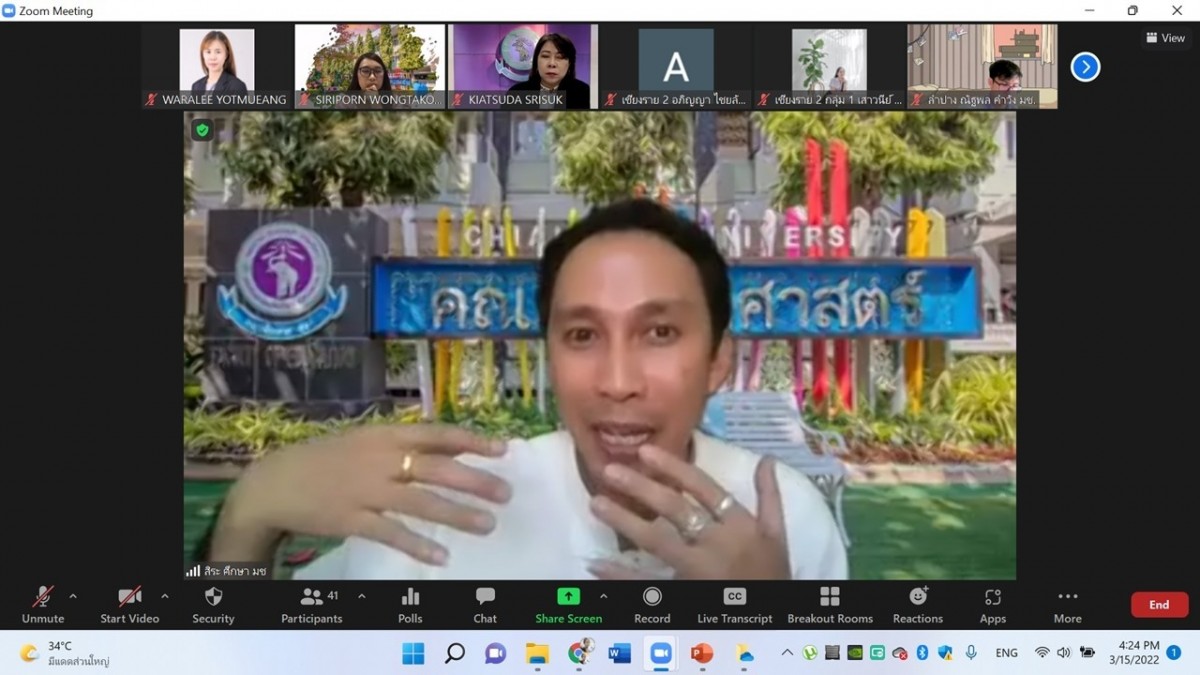Enable Live Transcript captions
The height and width of the screenshot is (675, 1200).
tap(735, 605)
